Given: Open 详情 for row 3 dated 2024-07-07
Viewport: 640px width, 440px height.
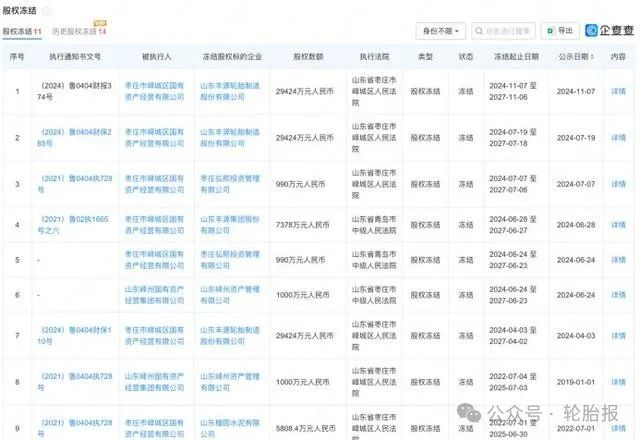Looking at the screenshot, I should [x=618, y=184].
